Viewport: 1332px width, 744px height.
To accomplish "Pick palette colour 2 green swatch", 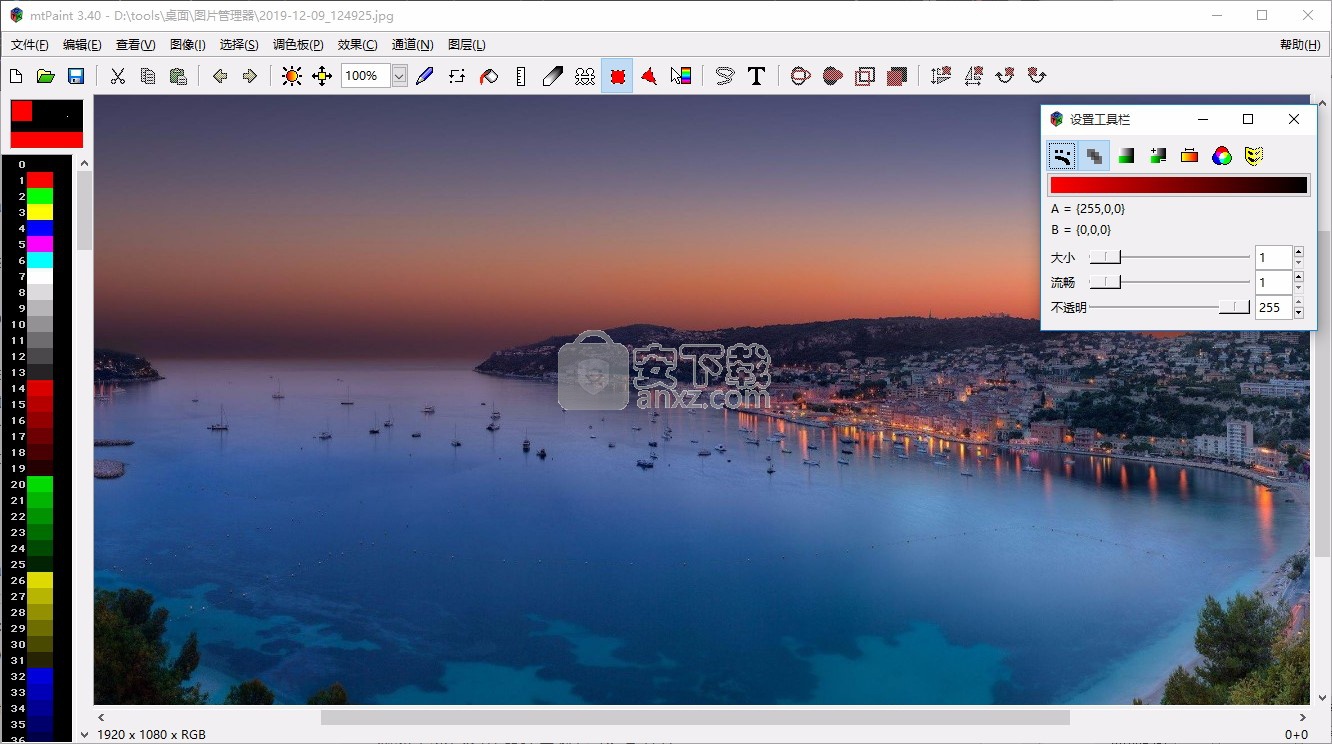I will 40,196.
